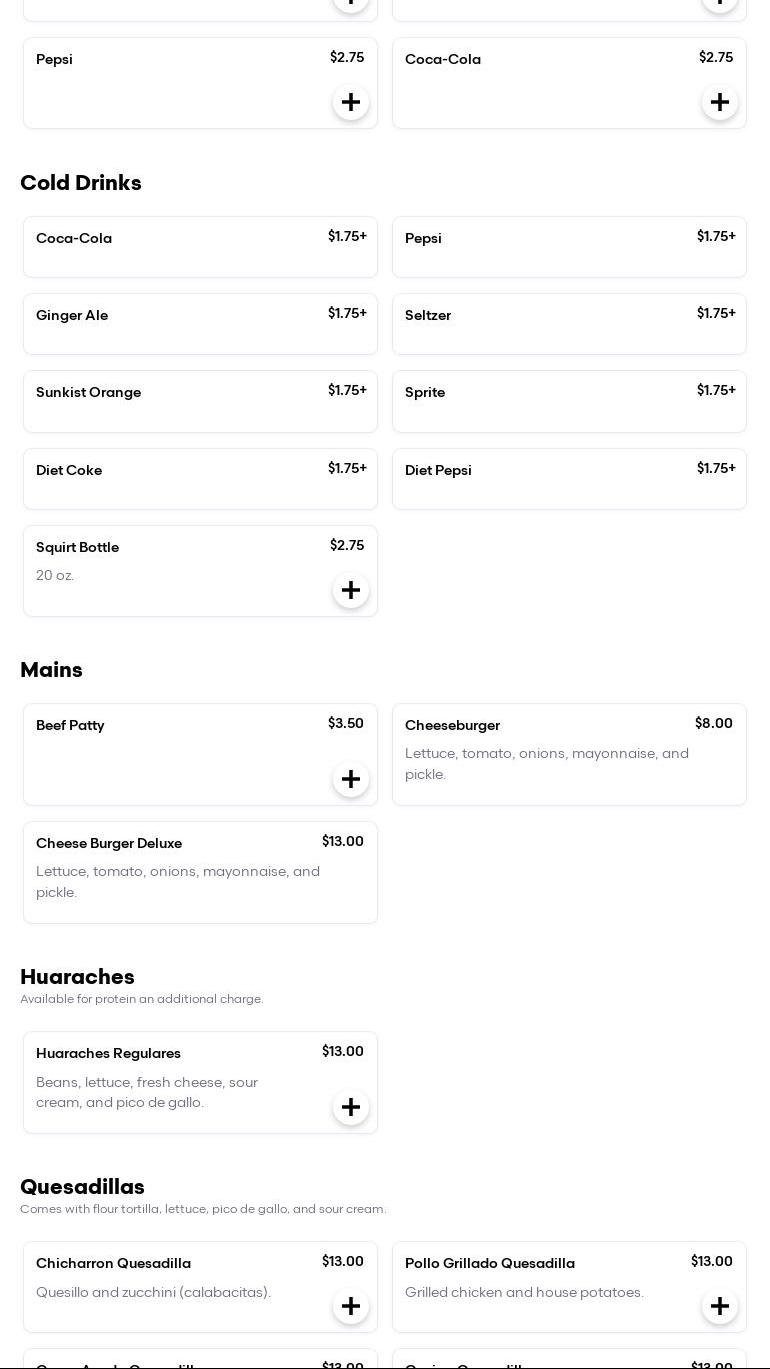
Task: Open the Diet Coke item
Action: (x=200, y=479)
